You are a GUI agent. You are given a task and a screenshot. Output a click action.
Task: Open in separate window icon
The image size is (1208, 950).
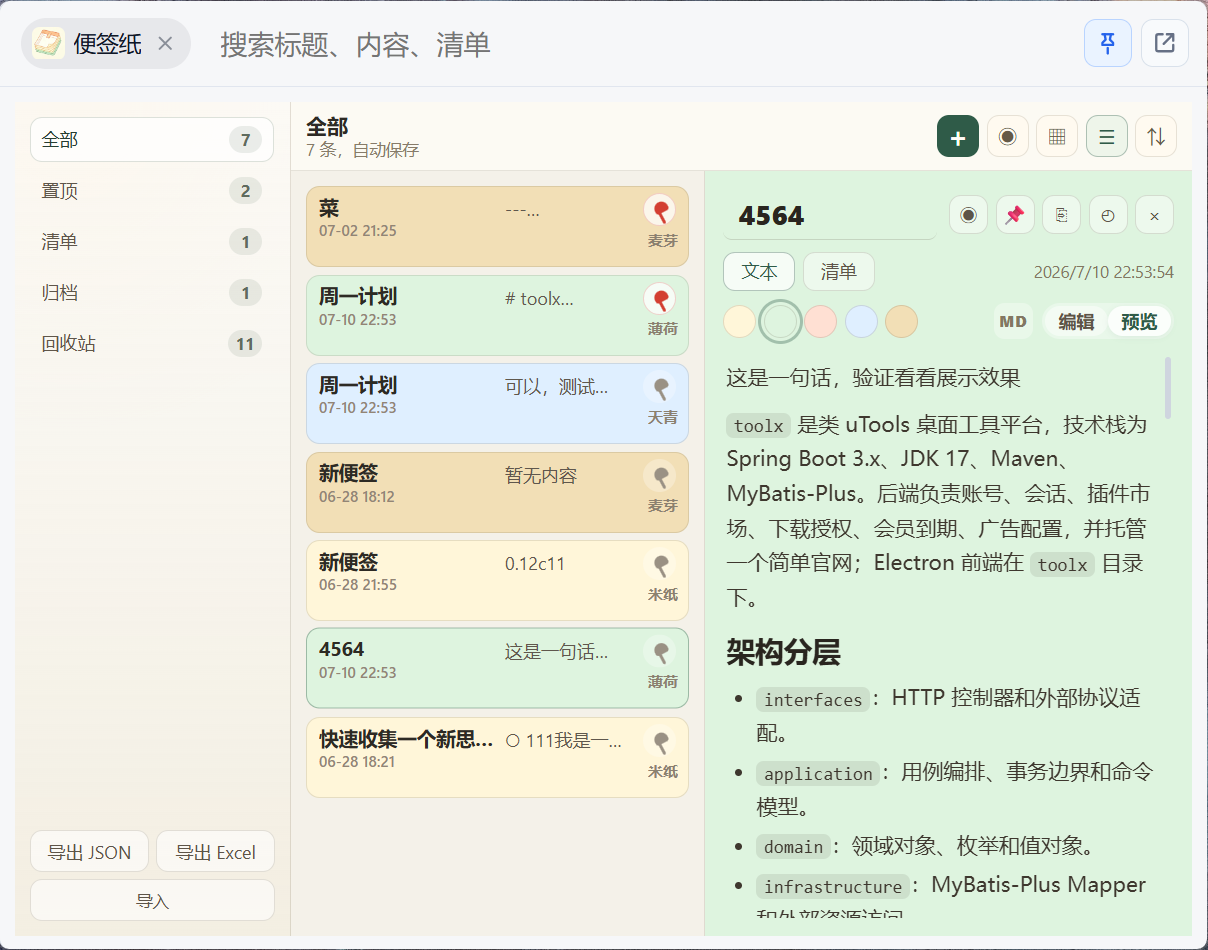[x=1165, y=43]
